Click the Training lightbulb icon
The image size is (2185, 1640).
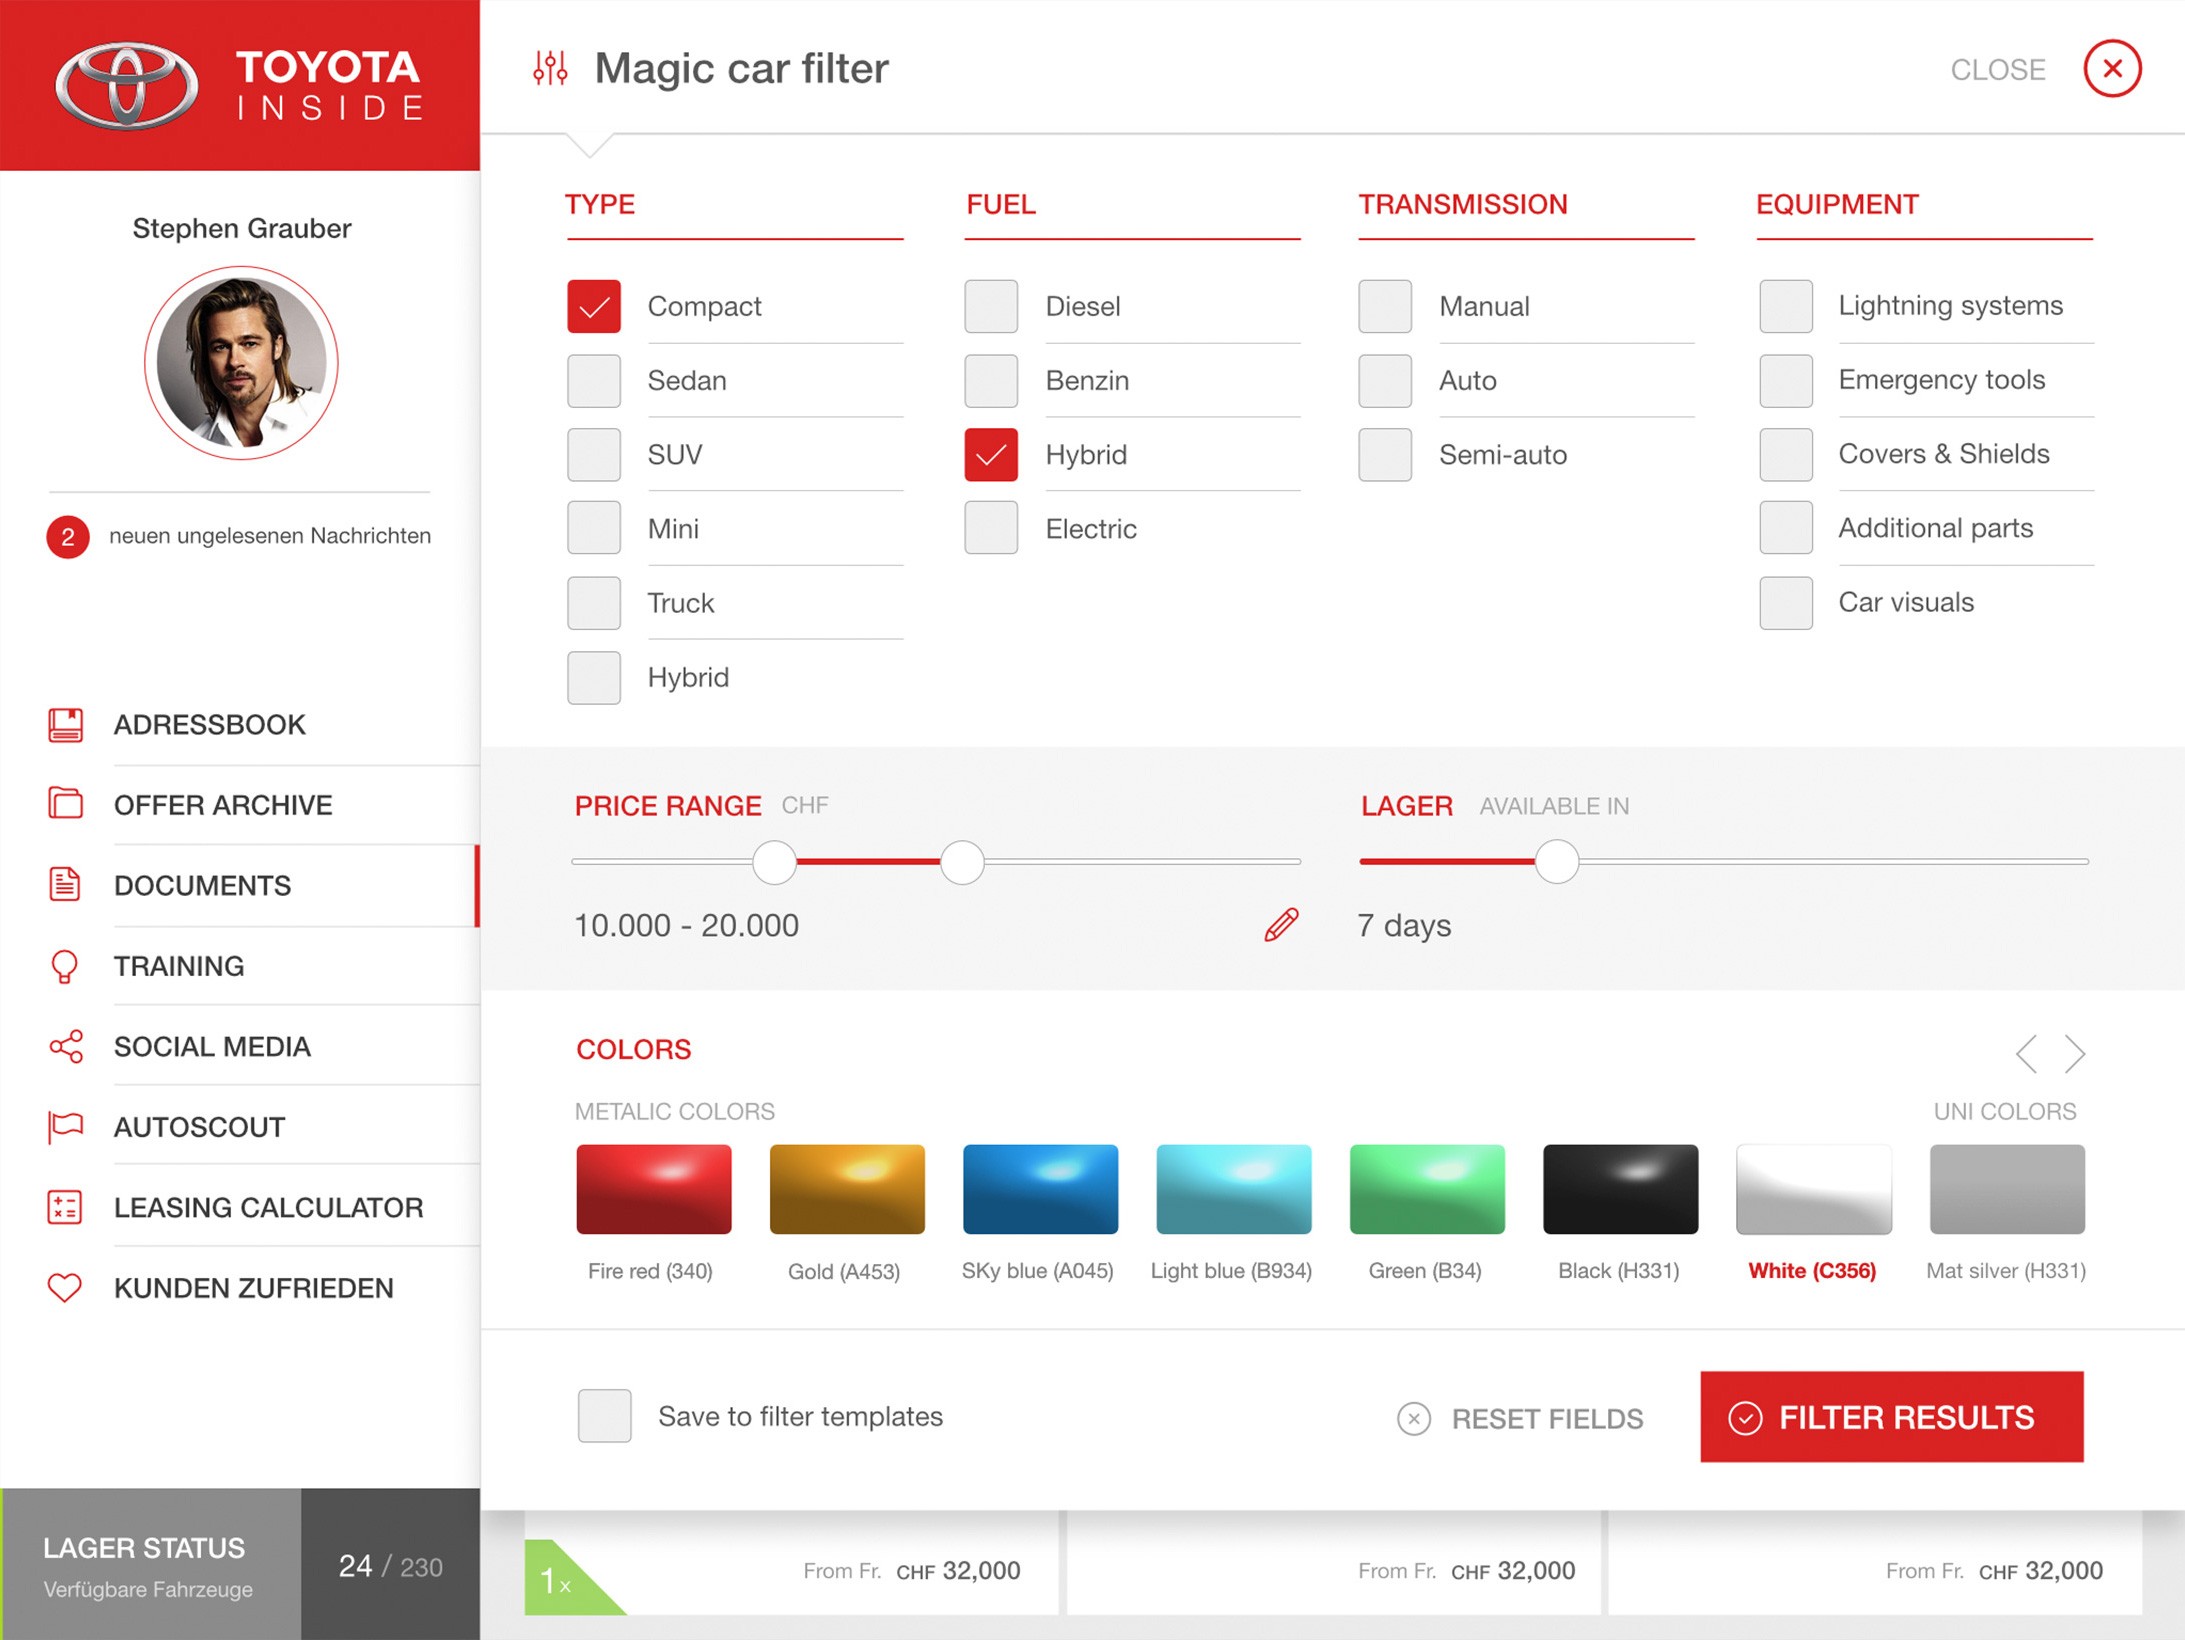(x=64, y=966)
